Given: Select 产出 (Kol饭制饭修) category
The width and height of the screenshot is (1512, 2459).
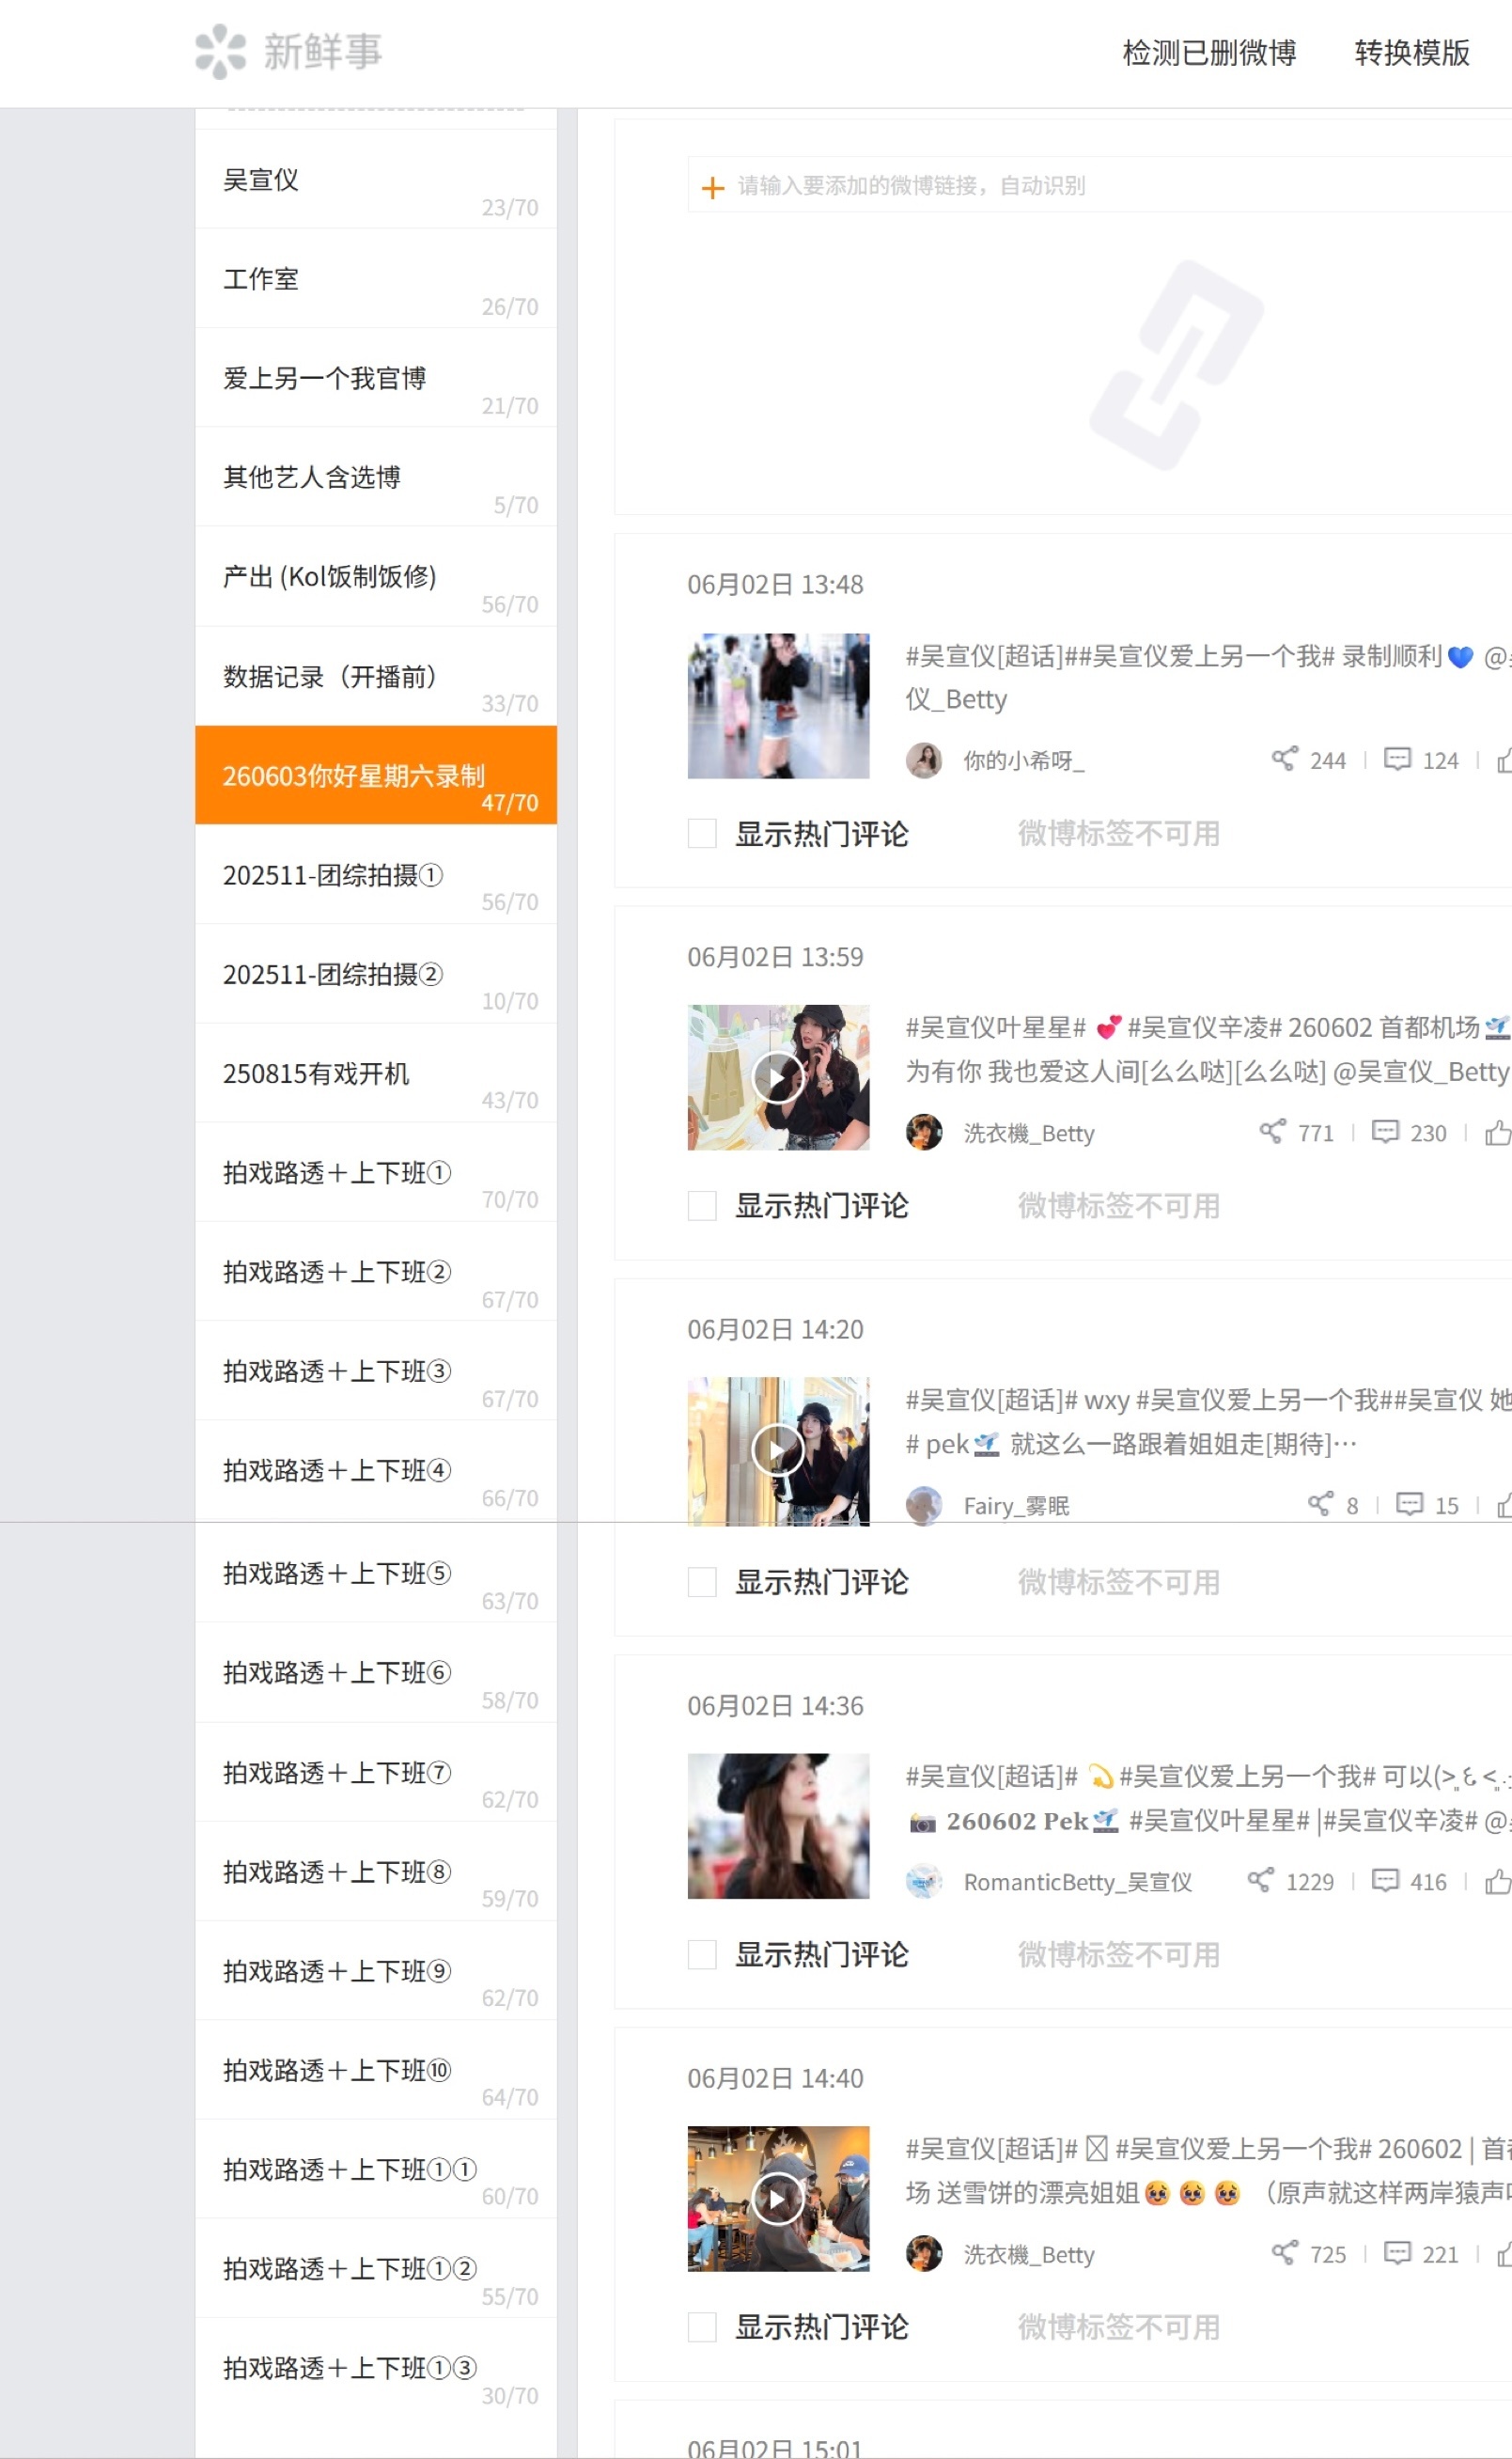Looking at the screenshot, I should [376, 576].
